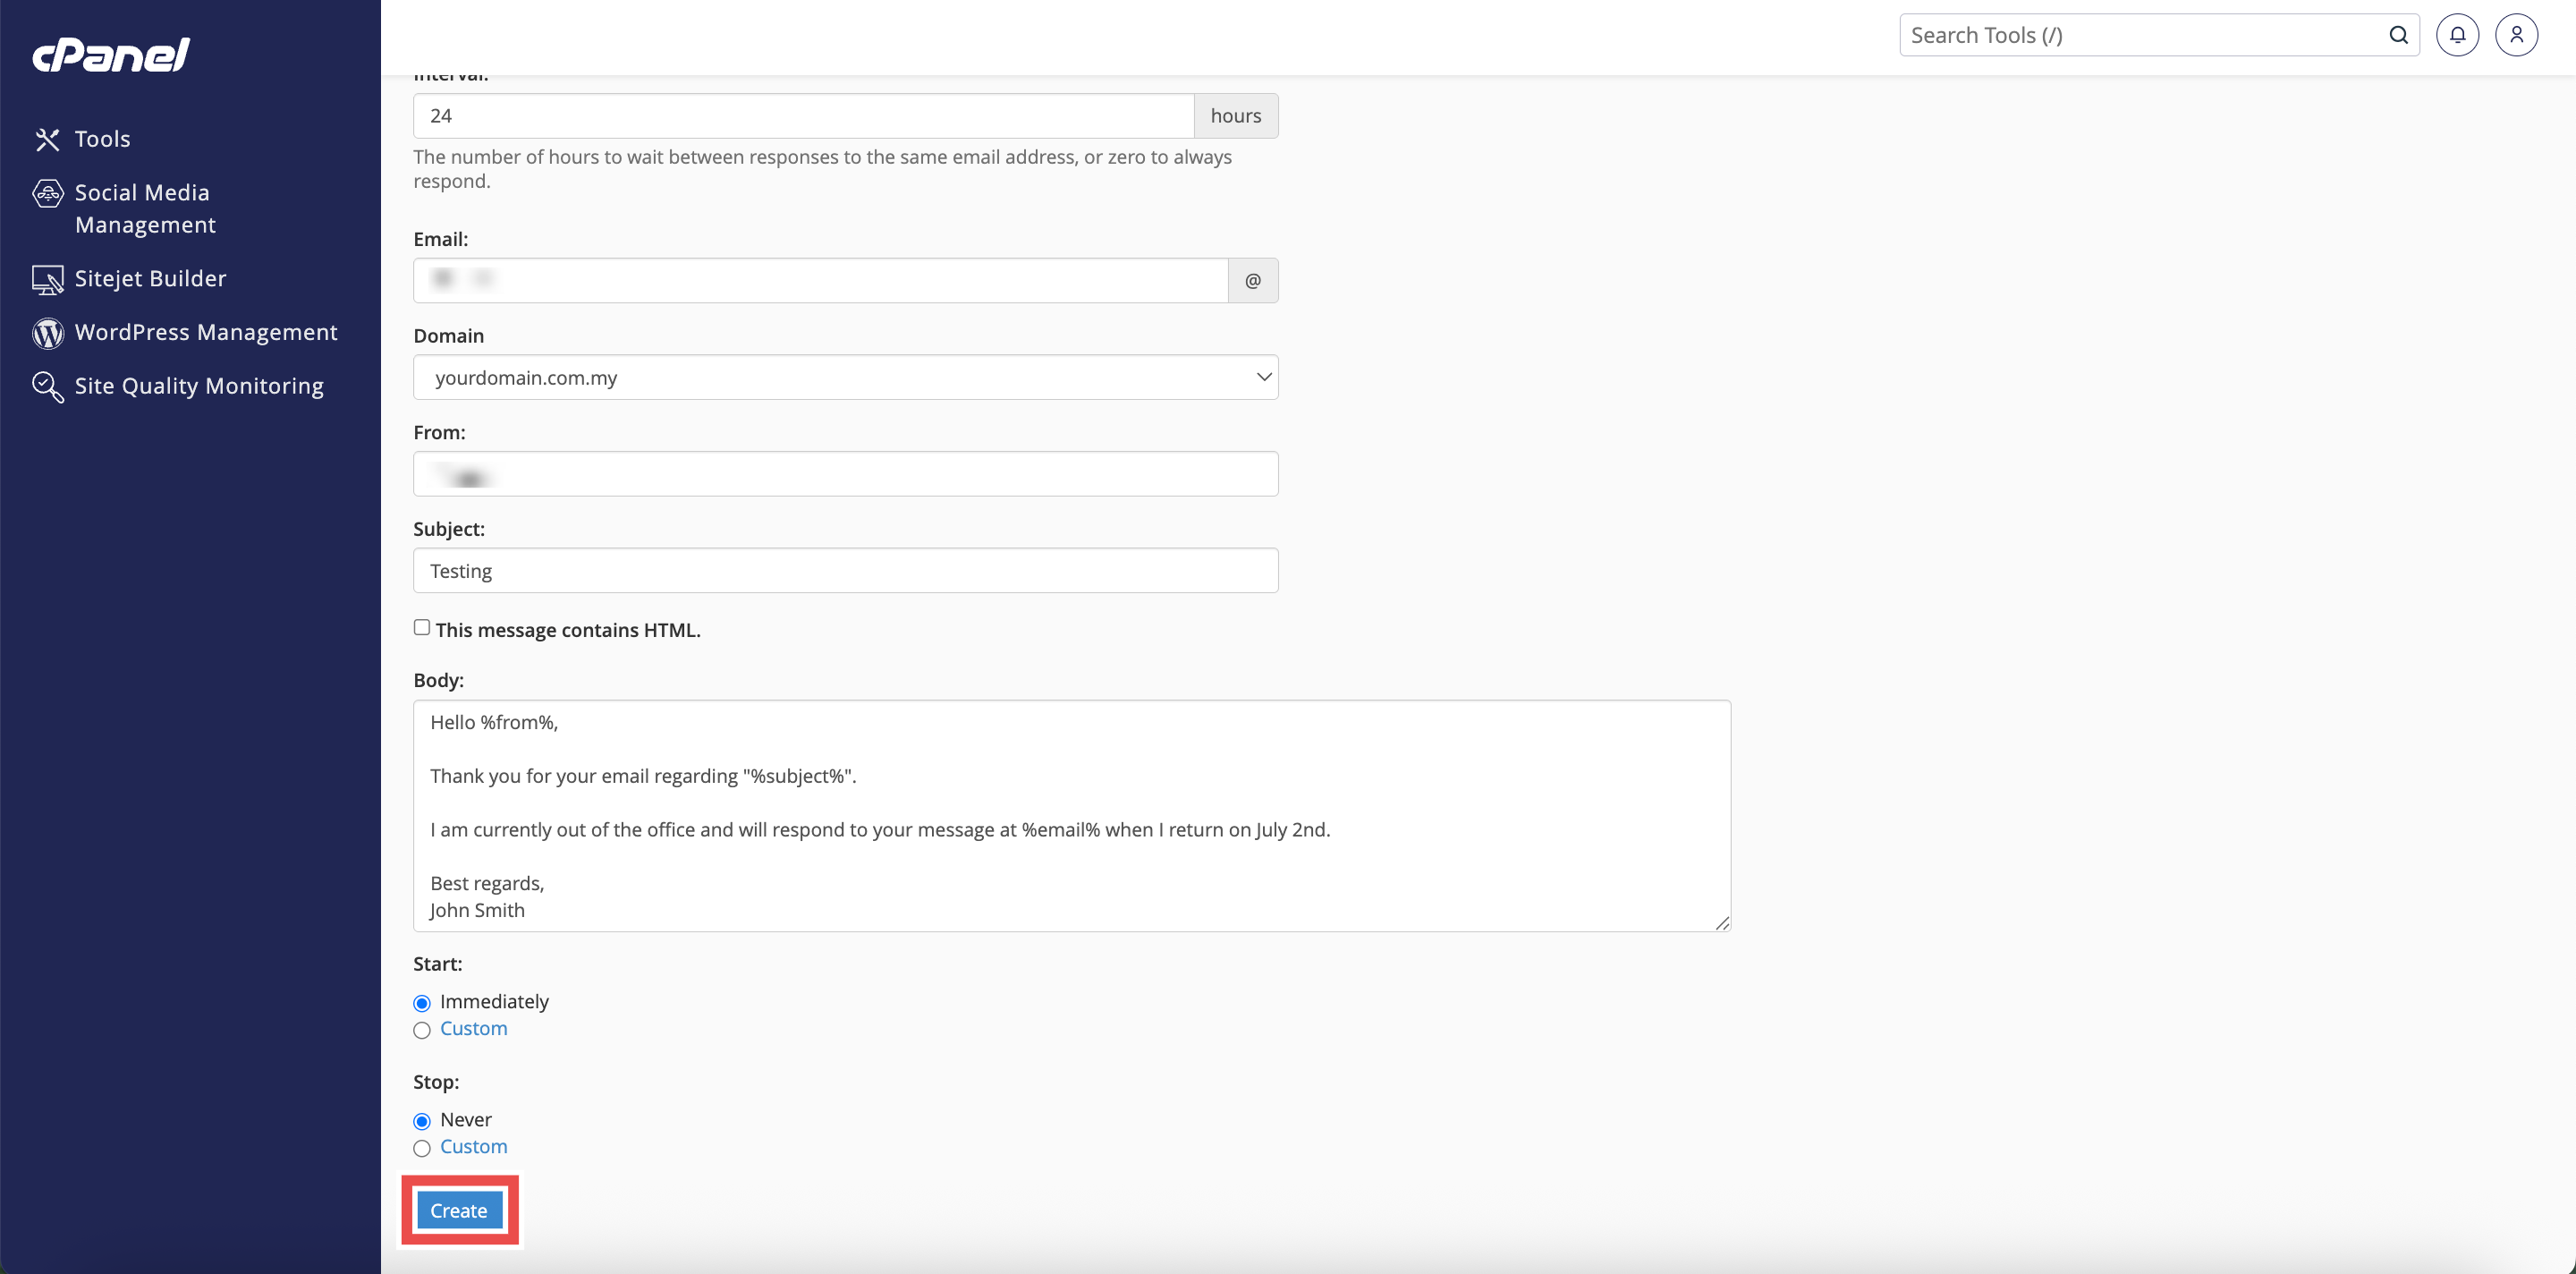
Task: Enable 'This message contains HTML' checkbox
Action: pyautogui.click(x=422, y=628)
